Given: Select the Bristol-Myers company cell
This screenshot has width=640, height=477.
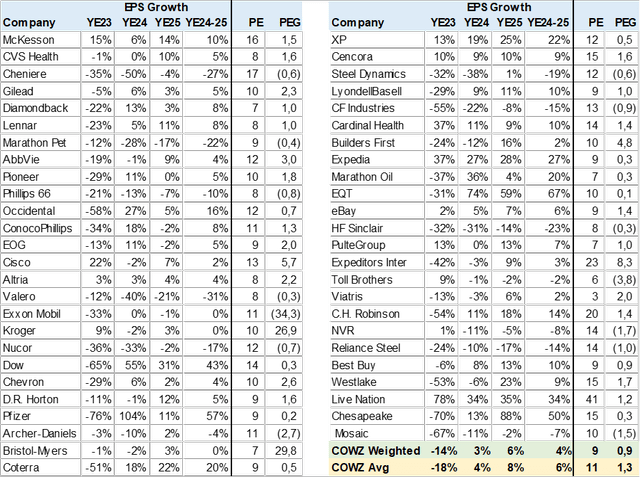Looking at the screenshot, I should [40, 450].
